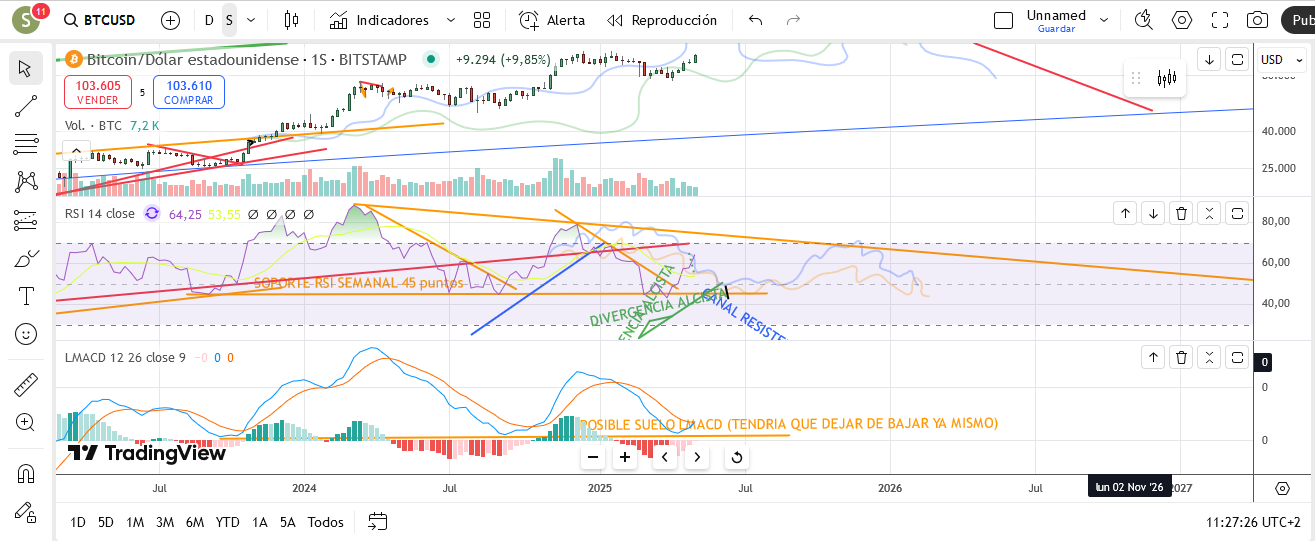Click the 103.605 VENDER sell button
This screenshot has height=541, width=1315.
coord(97,92)
